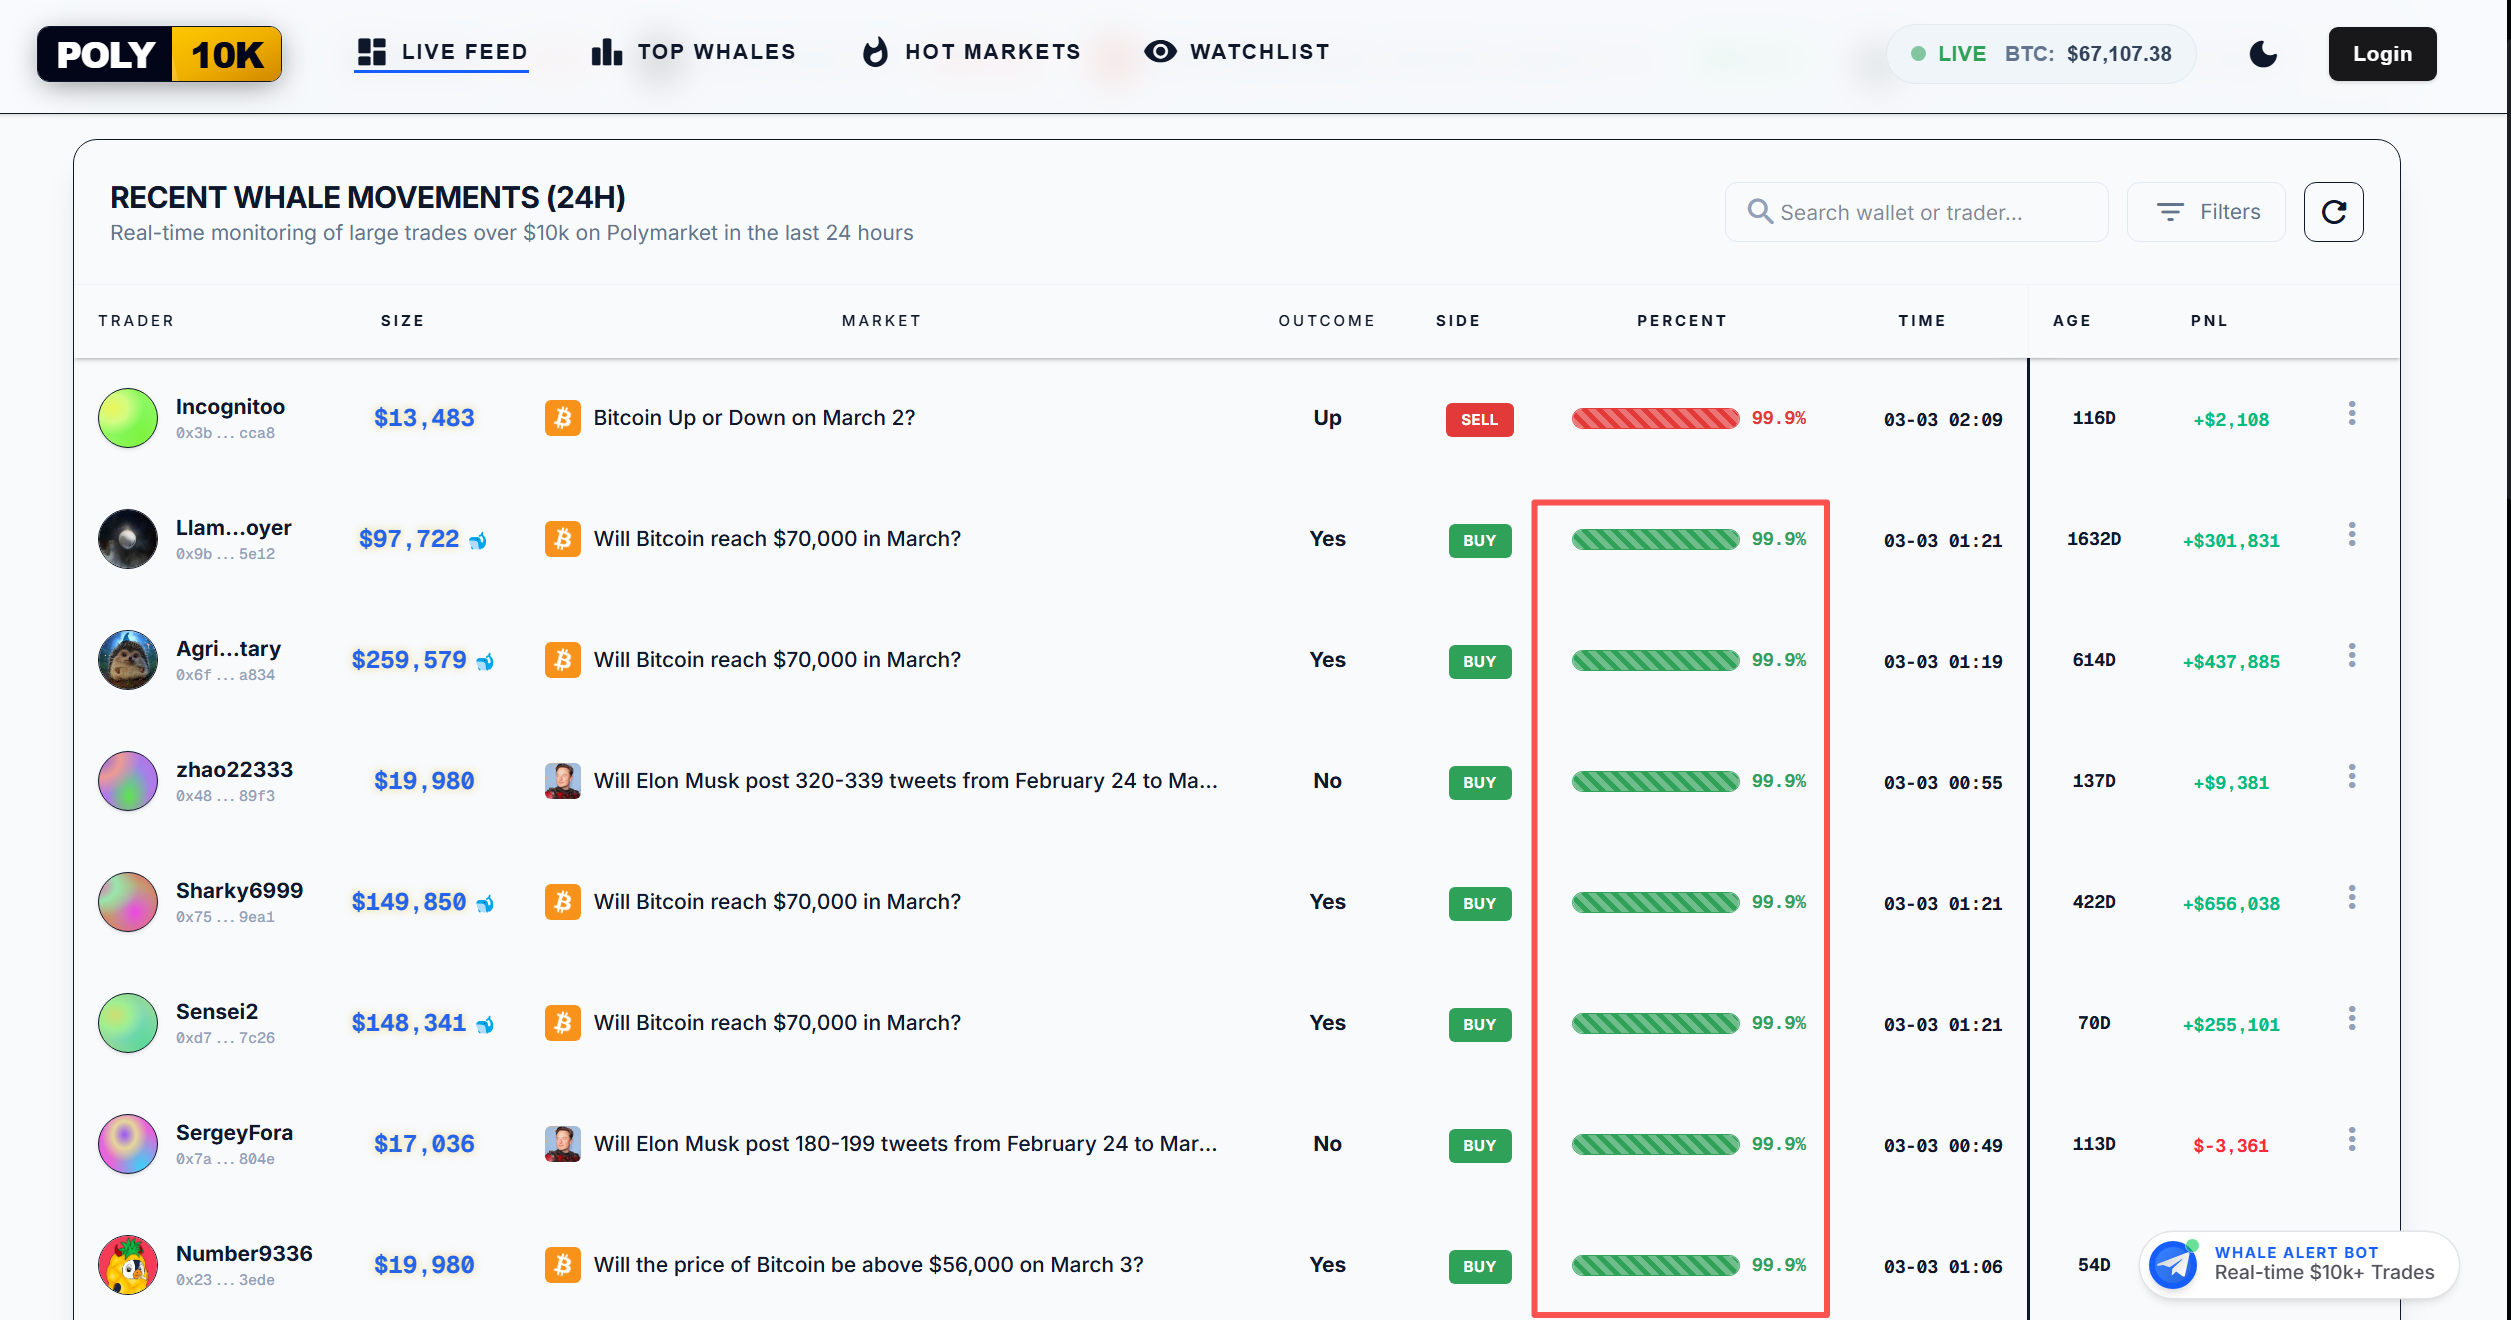2511x1320 pixels.
Task: Click the Login button
Action: point(2382,54)
